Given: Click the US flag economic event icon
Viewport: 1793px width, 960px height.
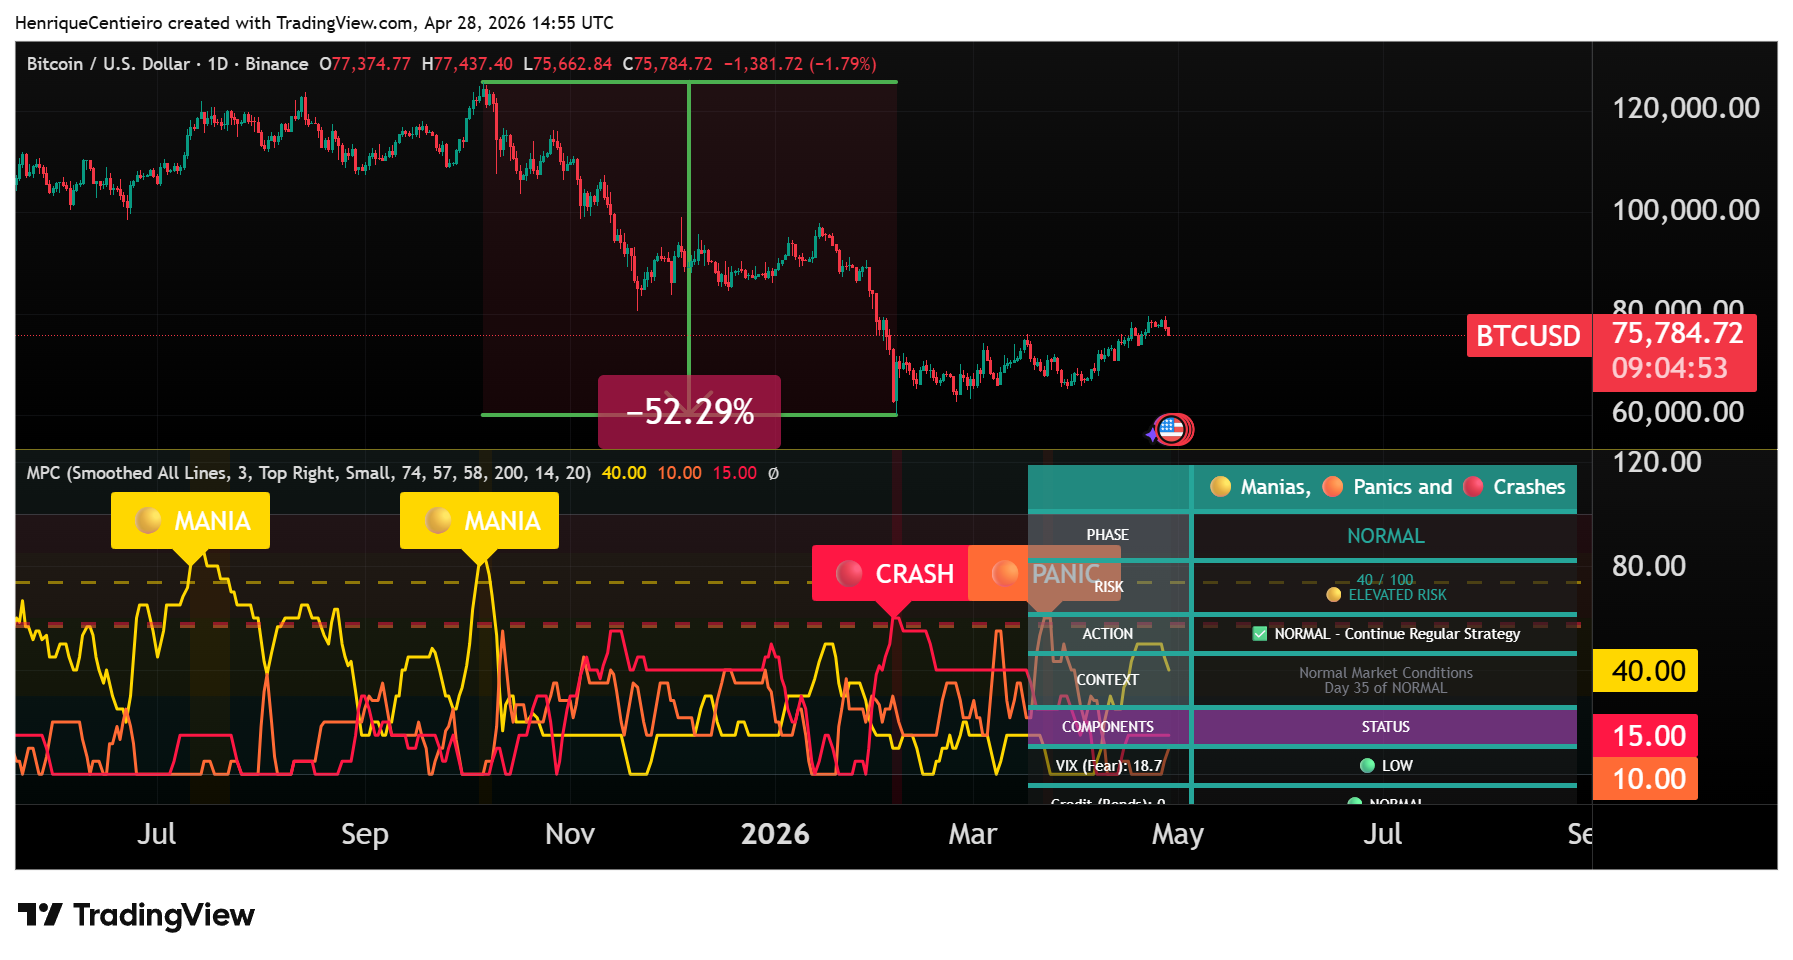Looking at the screenshot, I should (x=1171, y=430).
